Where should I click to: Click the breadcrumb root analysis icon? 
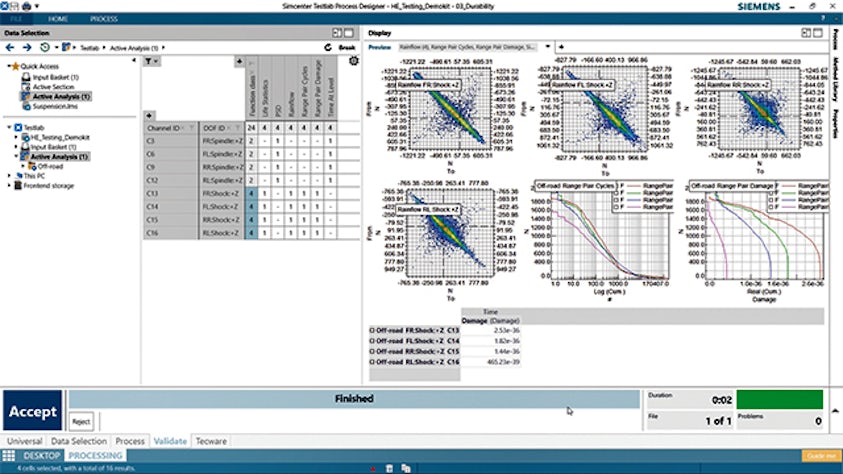pos(66,48)
